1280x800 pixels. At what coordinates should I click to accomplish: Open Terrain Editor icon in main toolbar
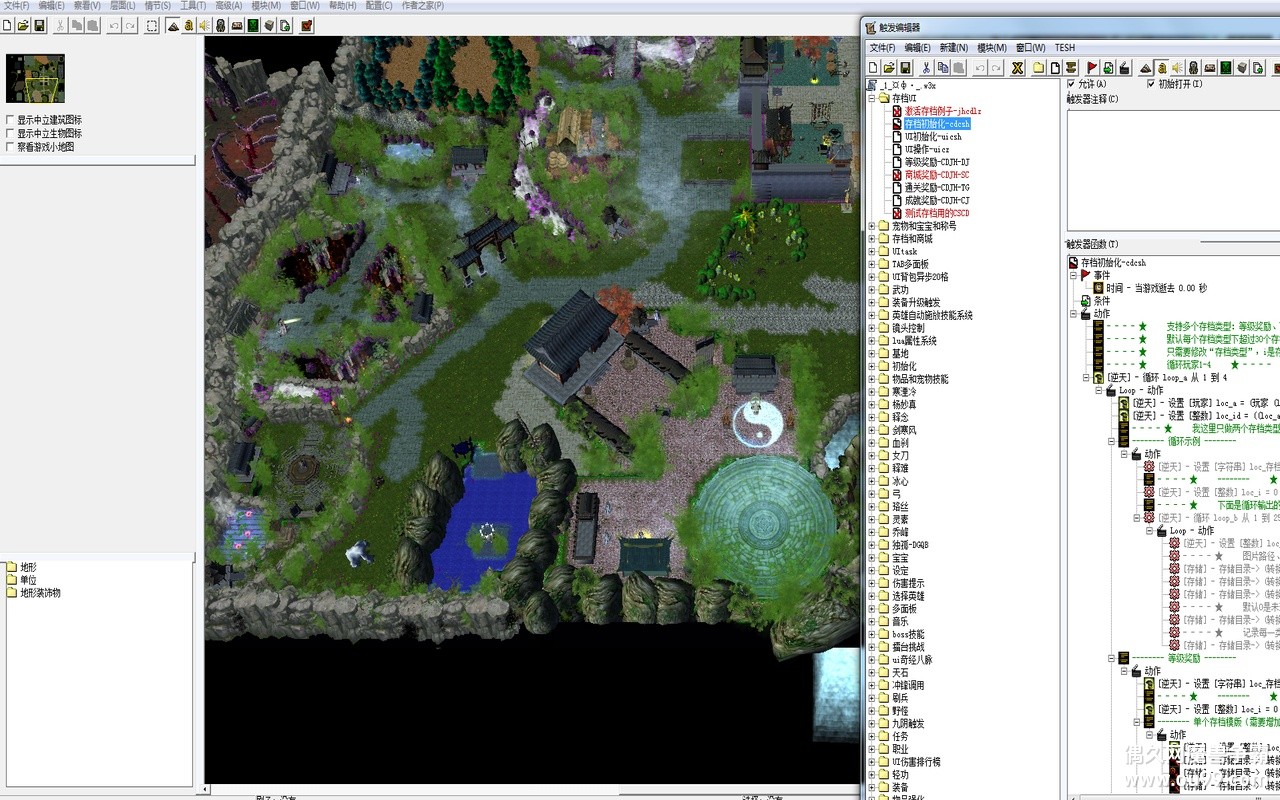[x=173, y=25]
